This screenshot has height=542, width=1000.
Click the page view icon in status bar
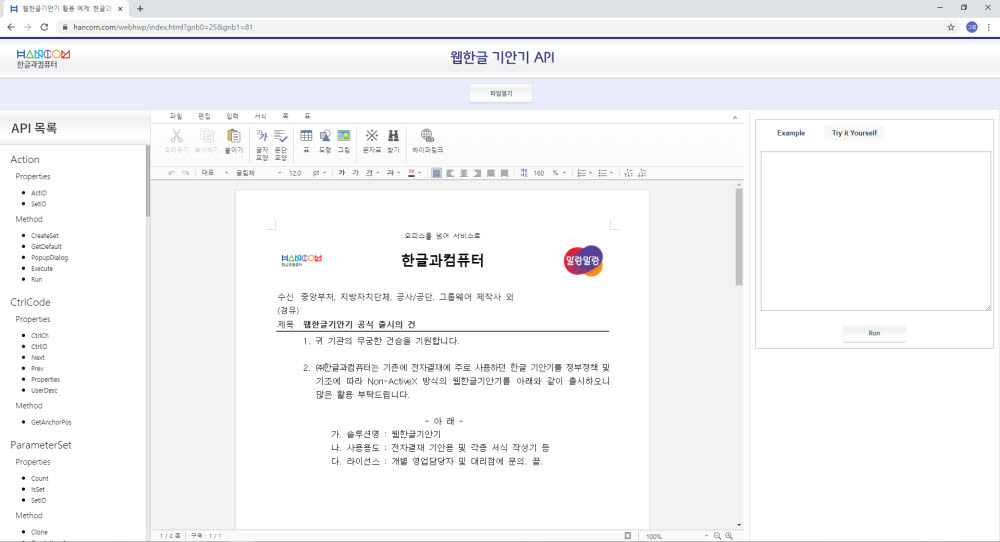point(628,536)
